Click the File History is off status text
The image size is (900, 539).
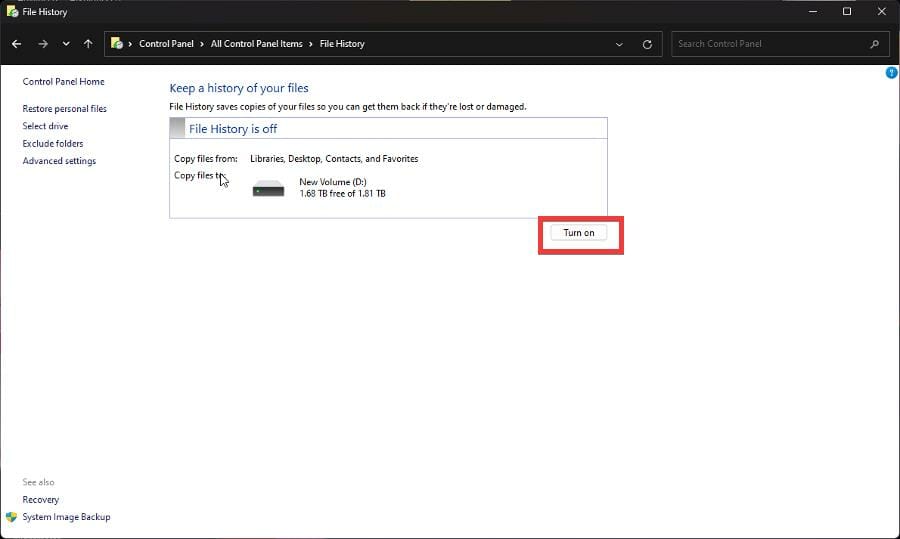point(233,129)
